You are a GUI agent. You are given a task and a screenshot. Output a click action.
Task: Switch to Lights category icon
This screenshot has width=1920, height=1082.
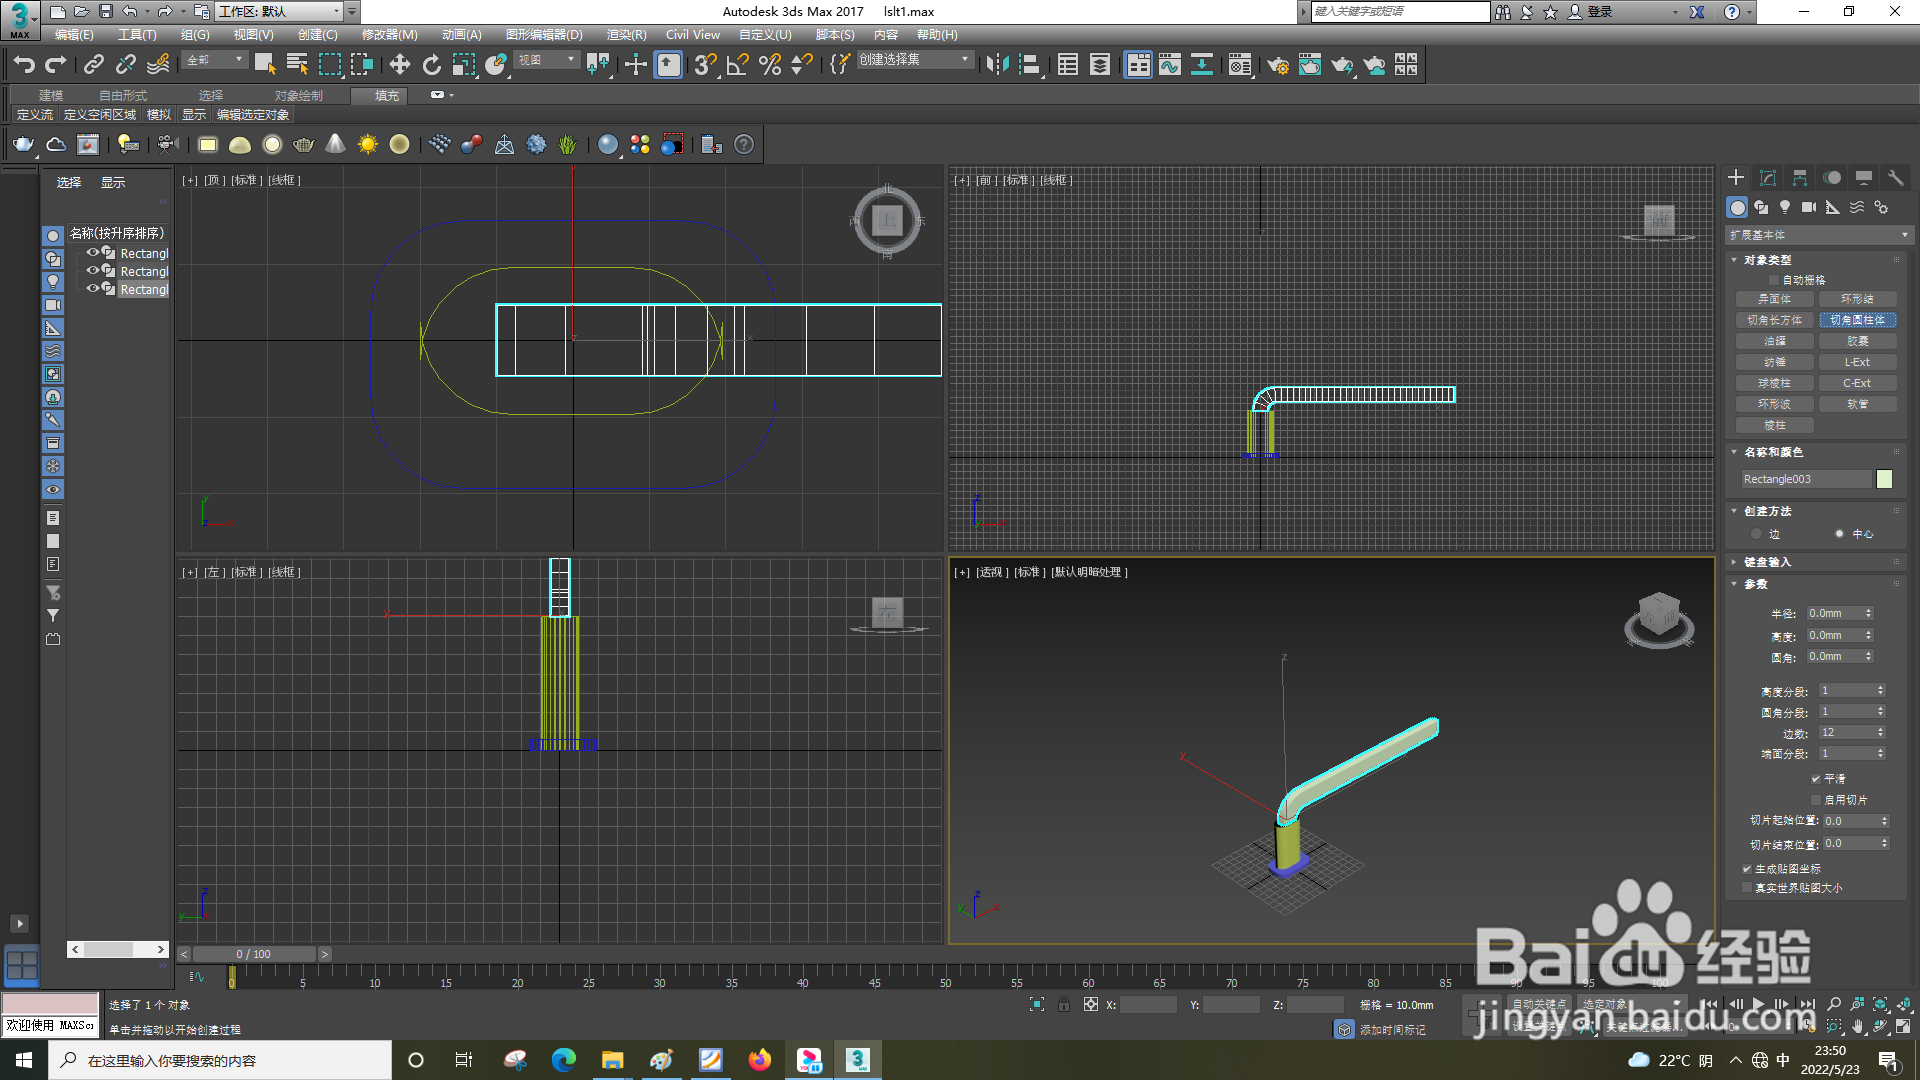tap(1785, 207)
